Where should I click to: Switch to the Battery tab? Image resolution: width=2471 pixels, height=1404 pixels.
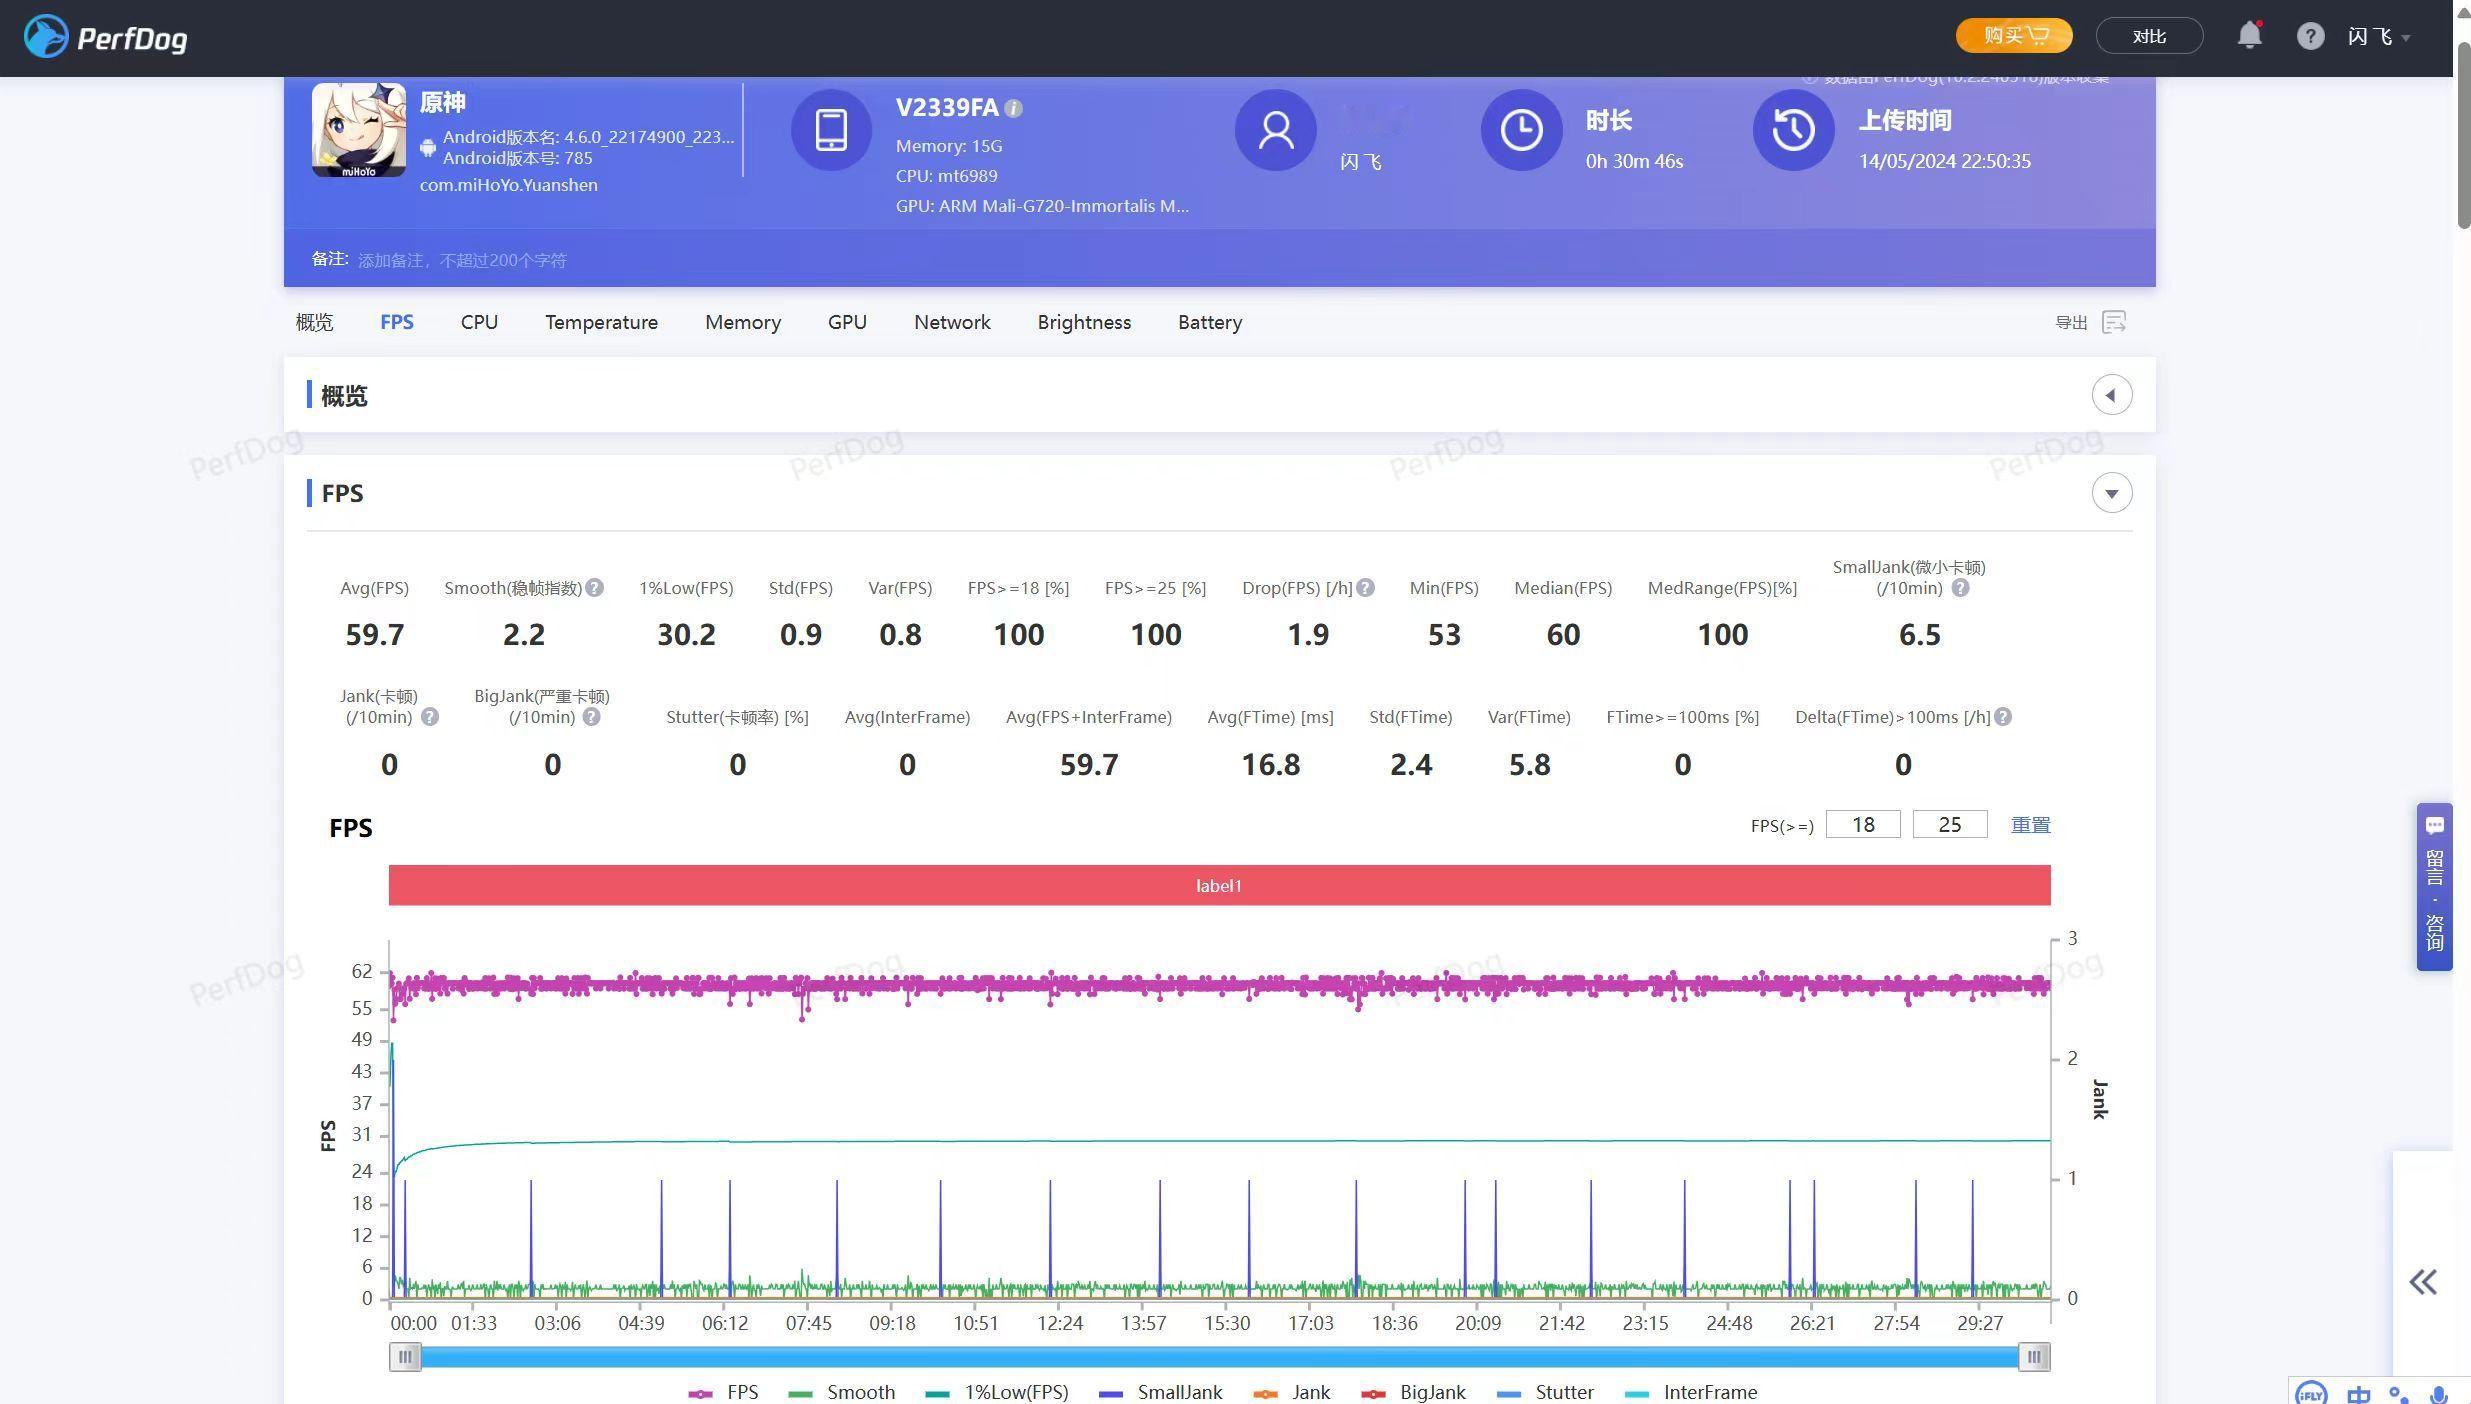tap(1210, 322)
